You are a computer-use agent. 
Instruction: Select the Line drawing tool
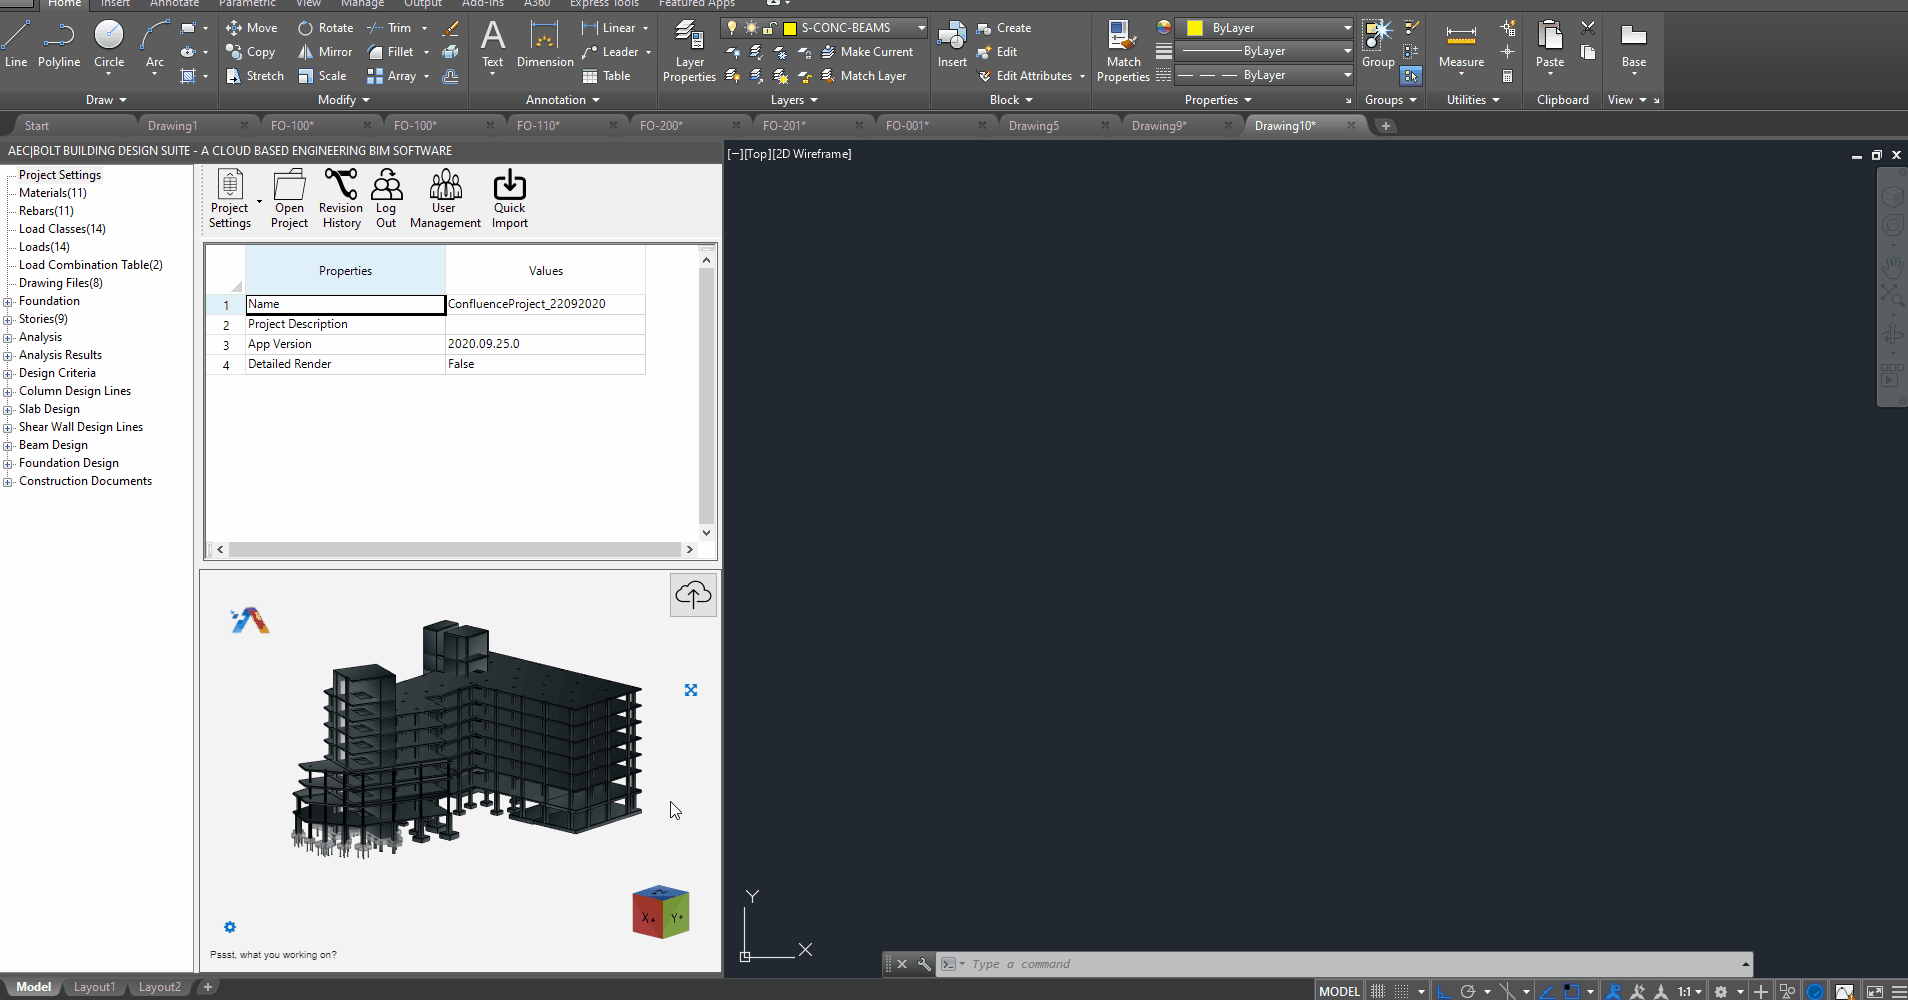click(x=16, y=45)
